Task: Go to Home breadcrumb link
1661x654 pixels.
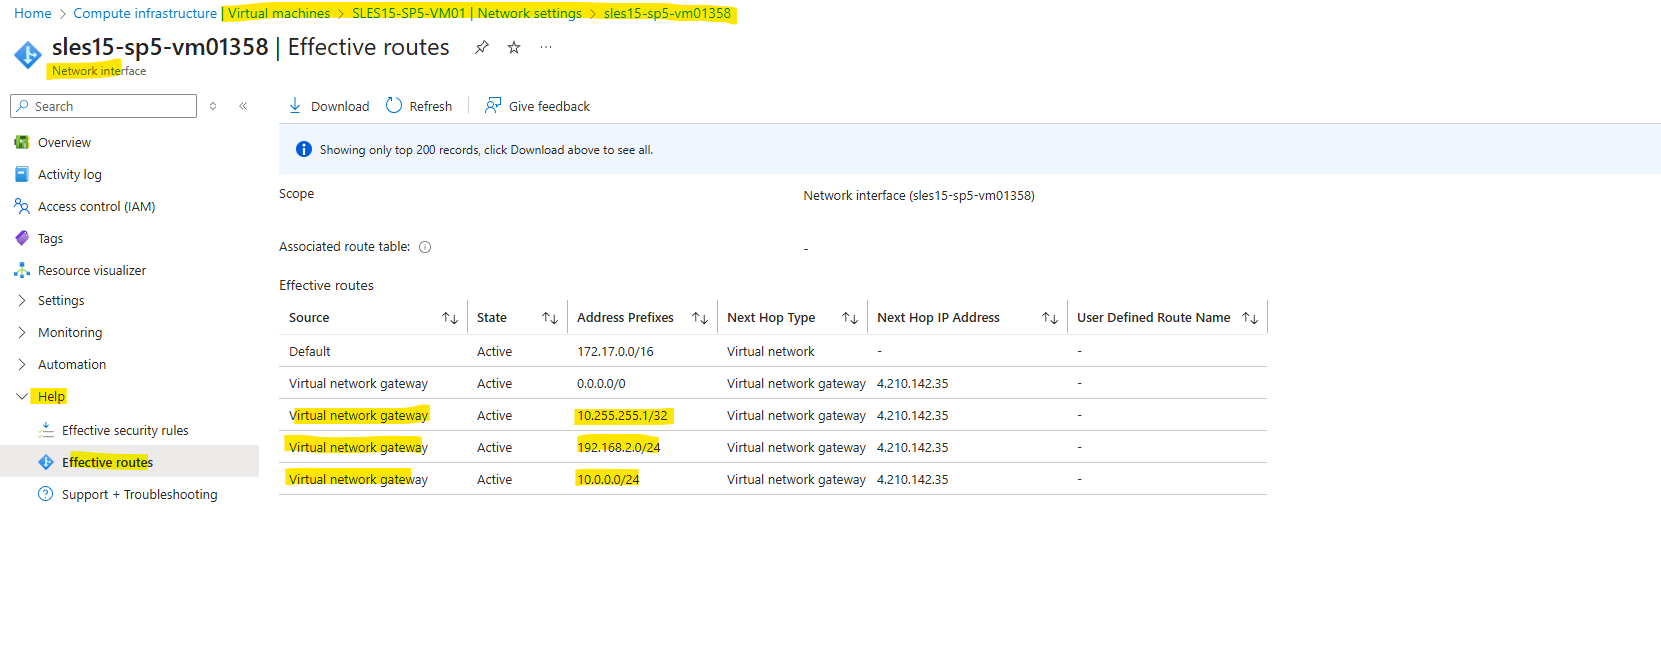Action: [33, 13]
